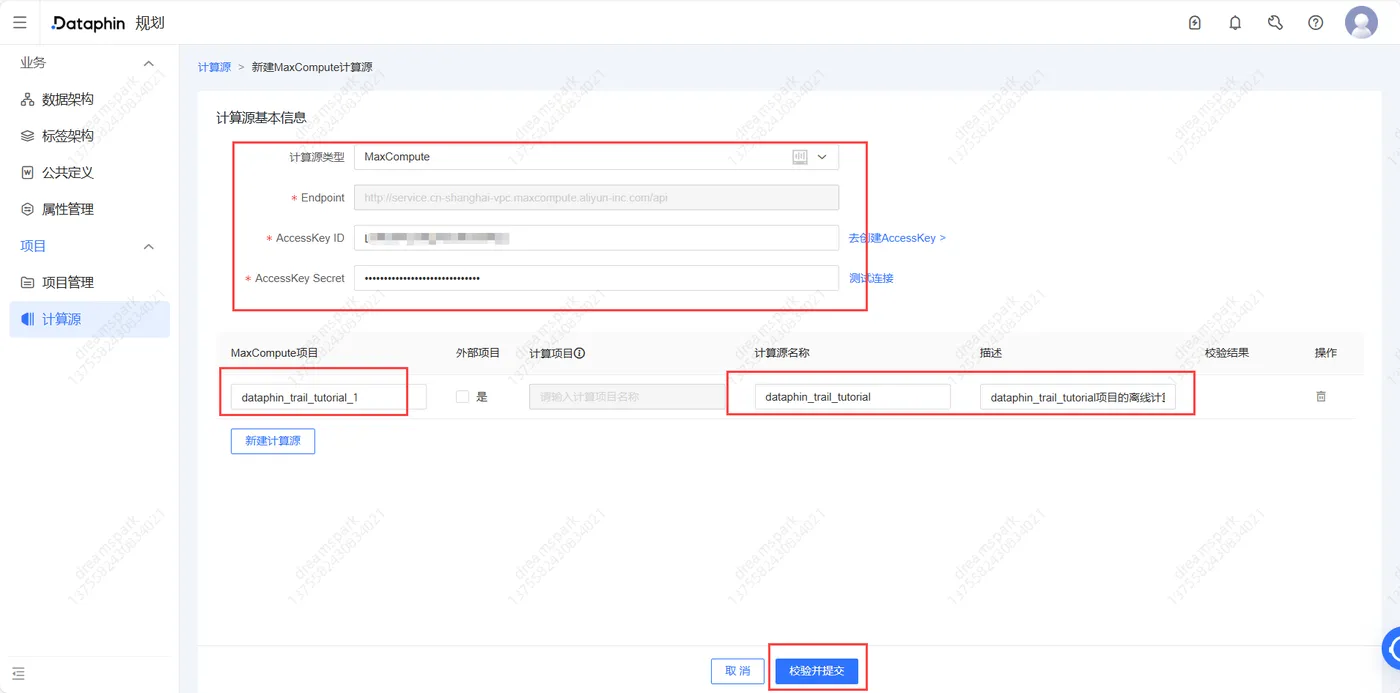The height and width of the screenshot is (693, 1400).
Task: Check the 外部项目 是 checkbox
Action: [462, 397]
